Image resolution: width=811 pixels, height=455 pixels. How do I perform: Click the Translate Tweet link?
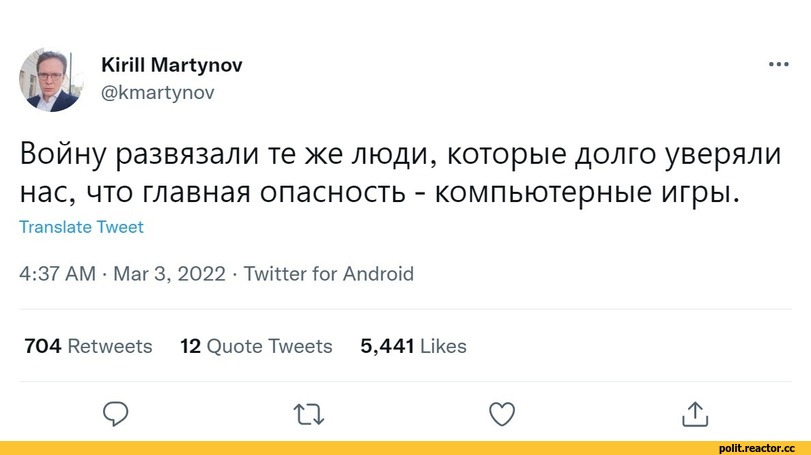pyautogui.click(x=81, y=227)
